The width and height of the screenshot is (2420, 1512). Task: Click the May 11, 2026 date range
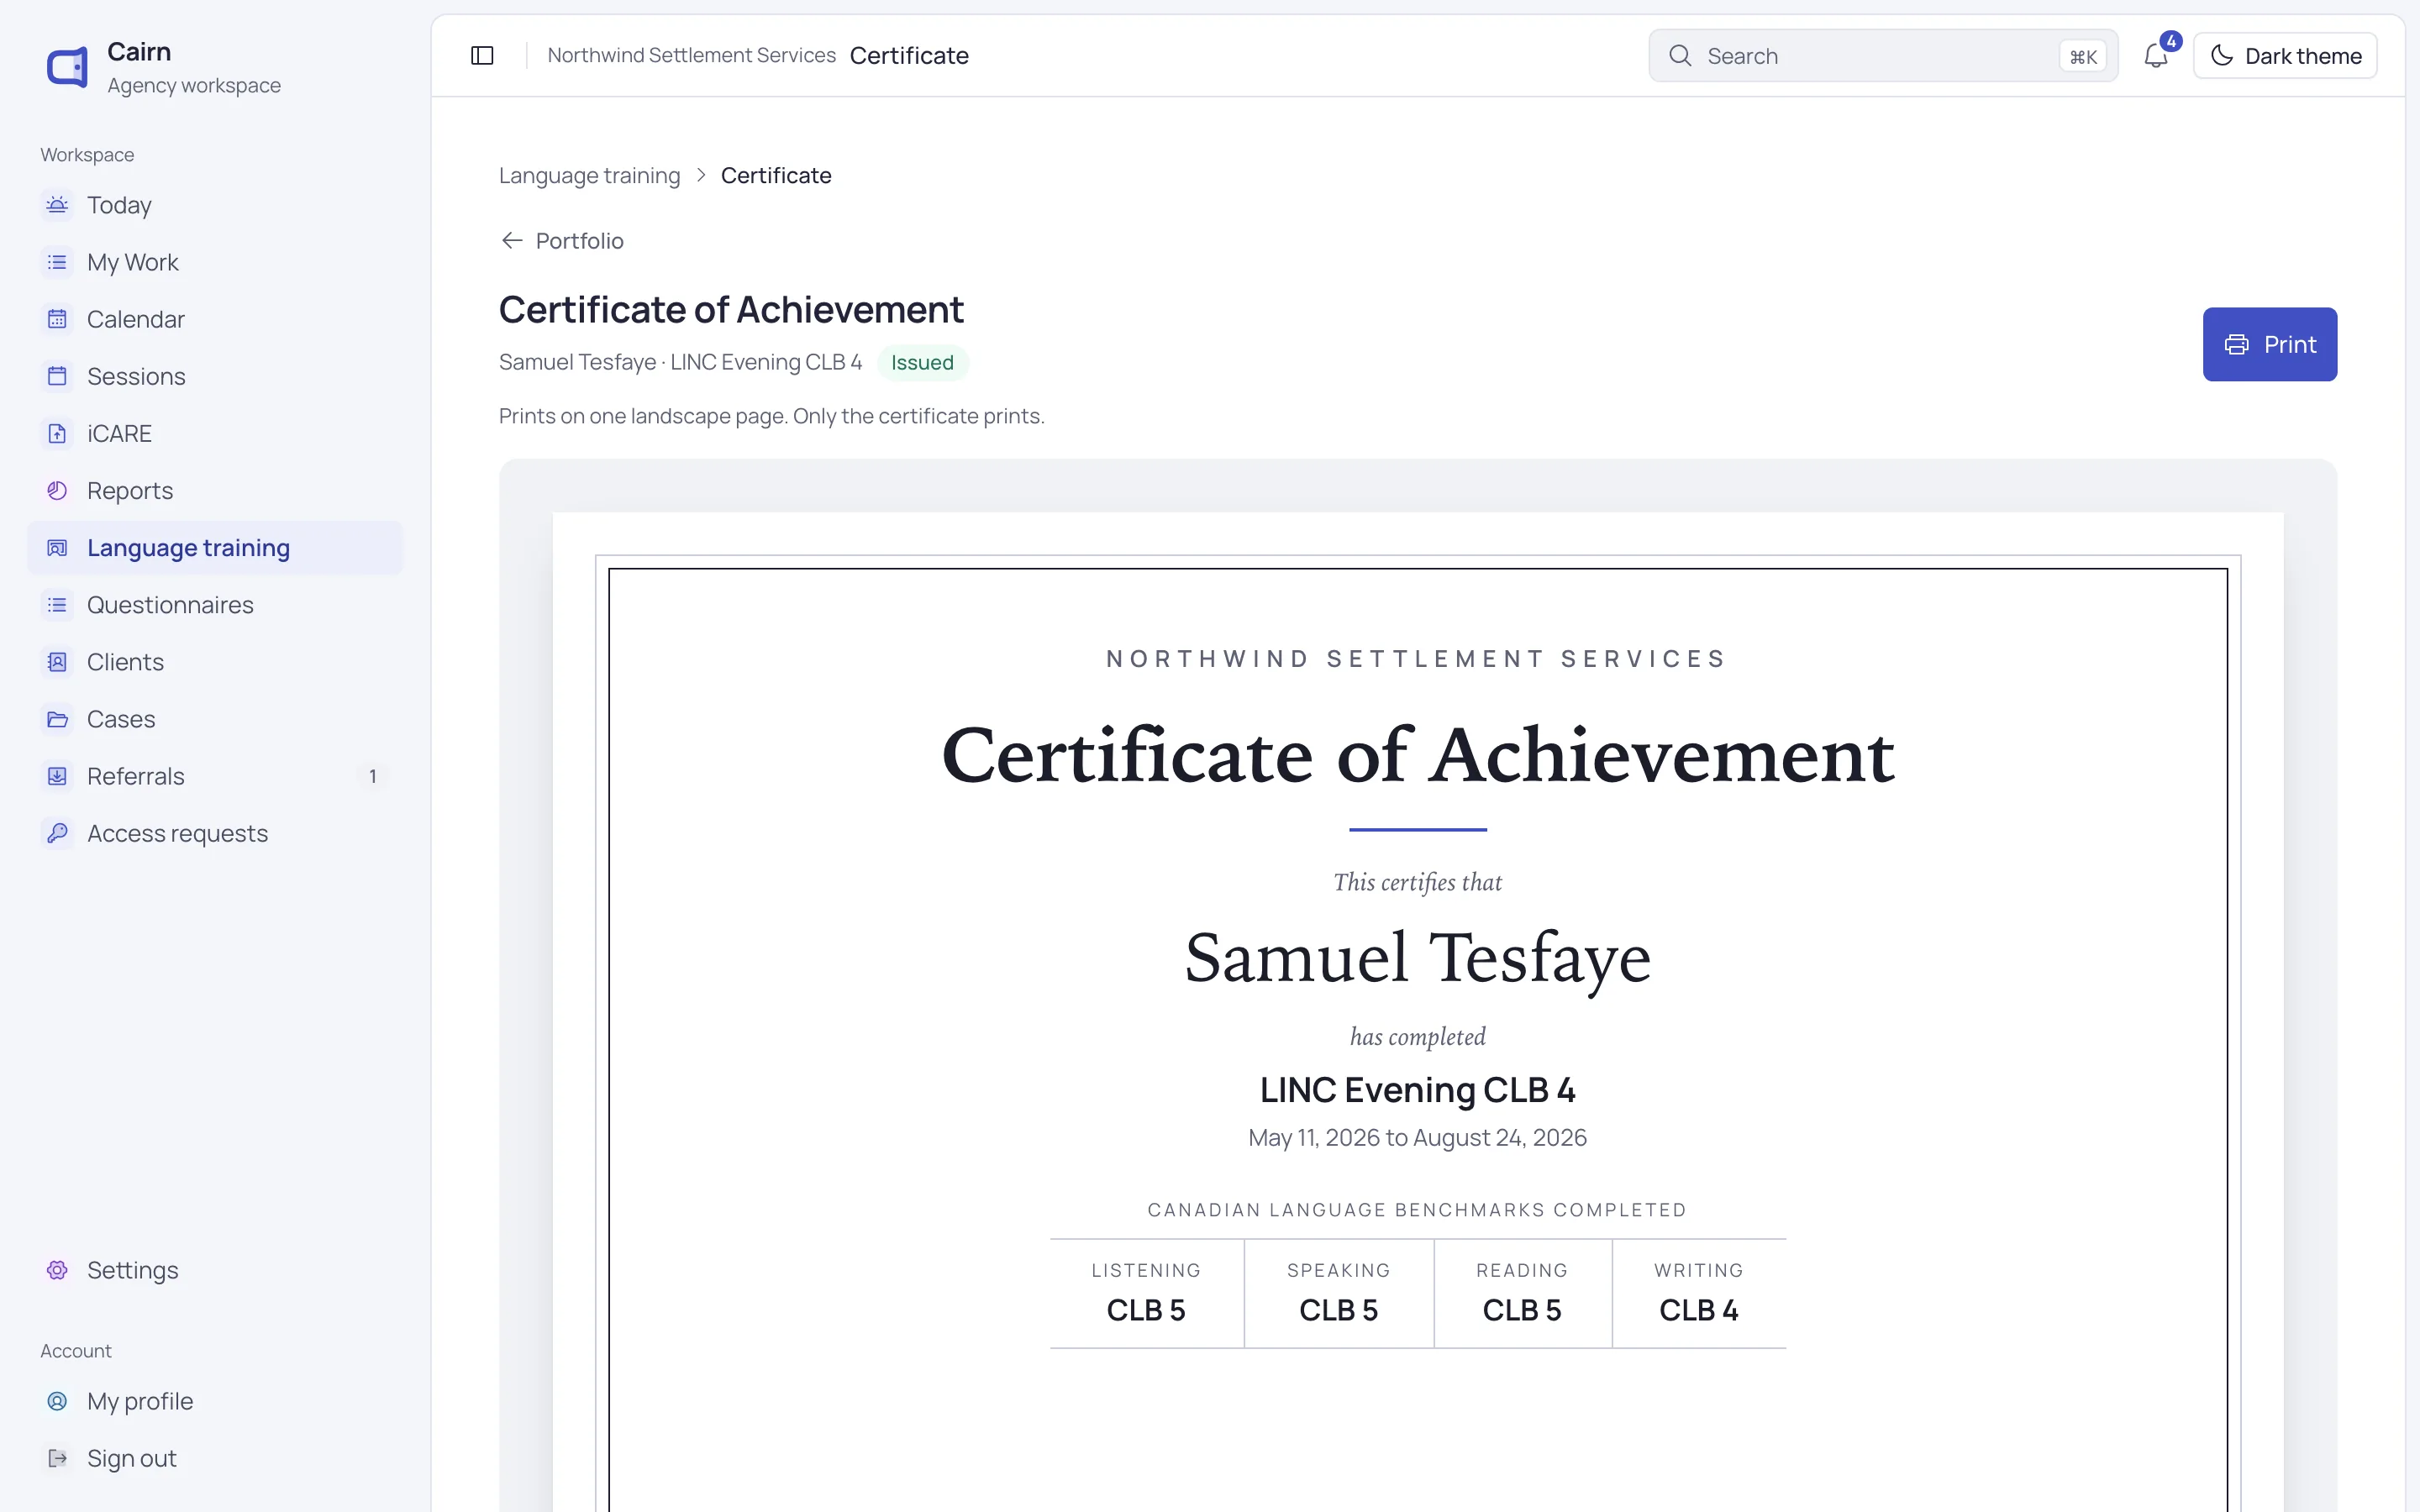[x=1417, y=1138]
